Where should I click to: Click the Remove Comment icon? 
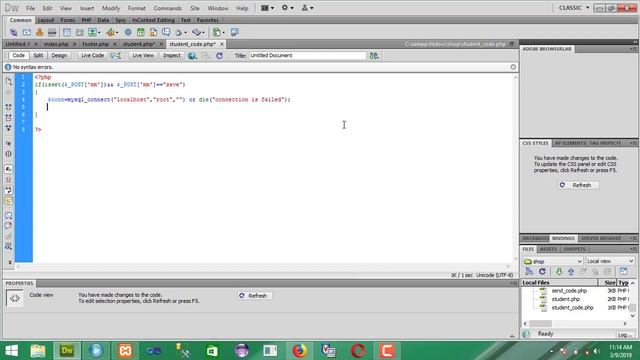pyautogui.click(x=9, y=225)
